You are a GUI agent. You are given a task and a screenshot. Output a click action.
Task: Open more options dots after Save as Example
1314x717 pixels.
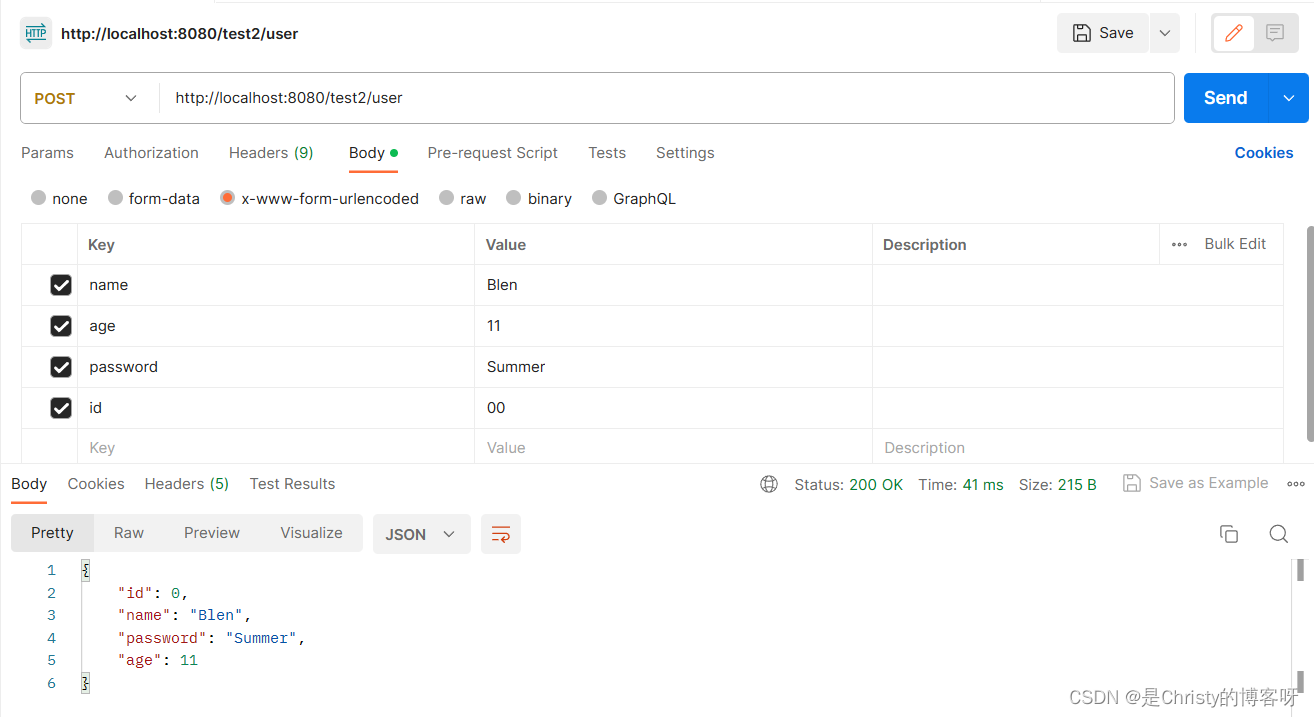click(x=1296, y=484)
